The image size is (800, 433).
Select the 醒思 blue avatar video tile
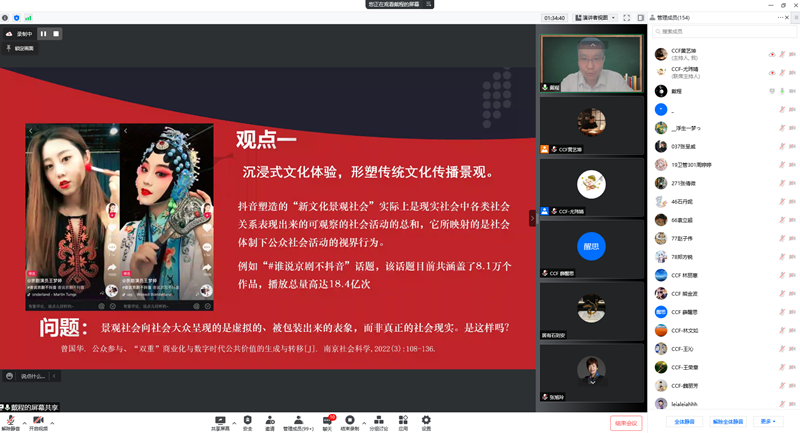(x=592, y=248)
